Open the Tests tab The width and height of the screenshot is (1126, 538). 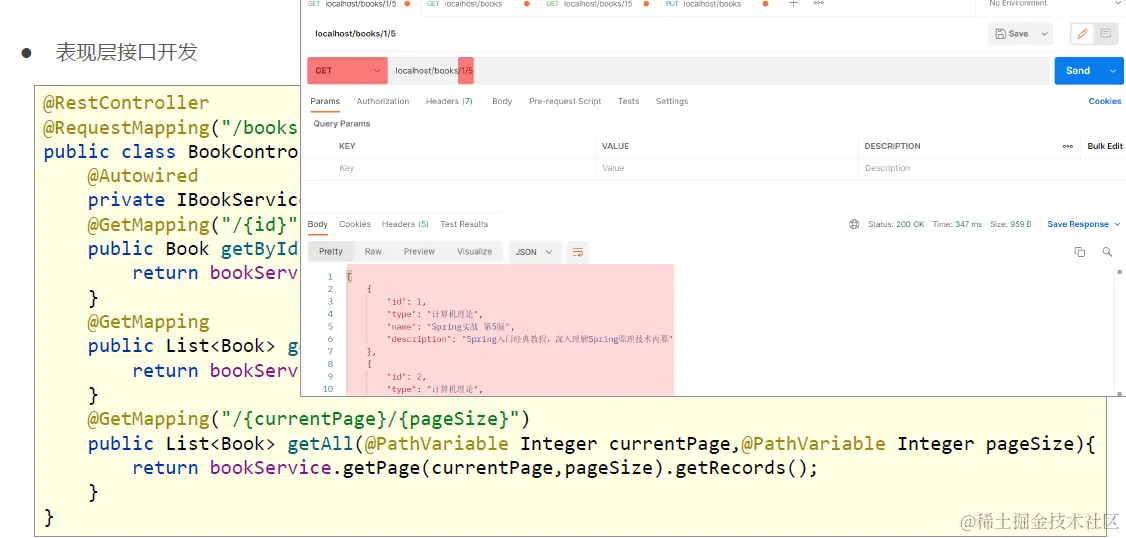[x=628, y=101]
